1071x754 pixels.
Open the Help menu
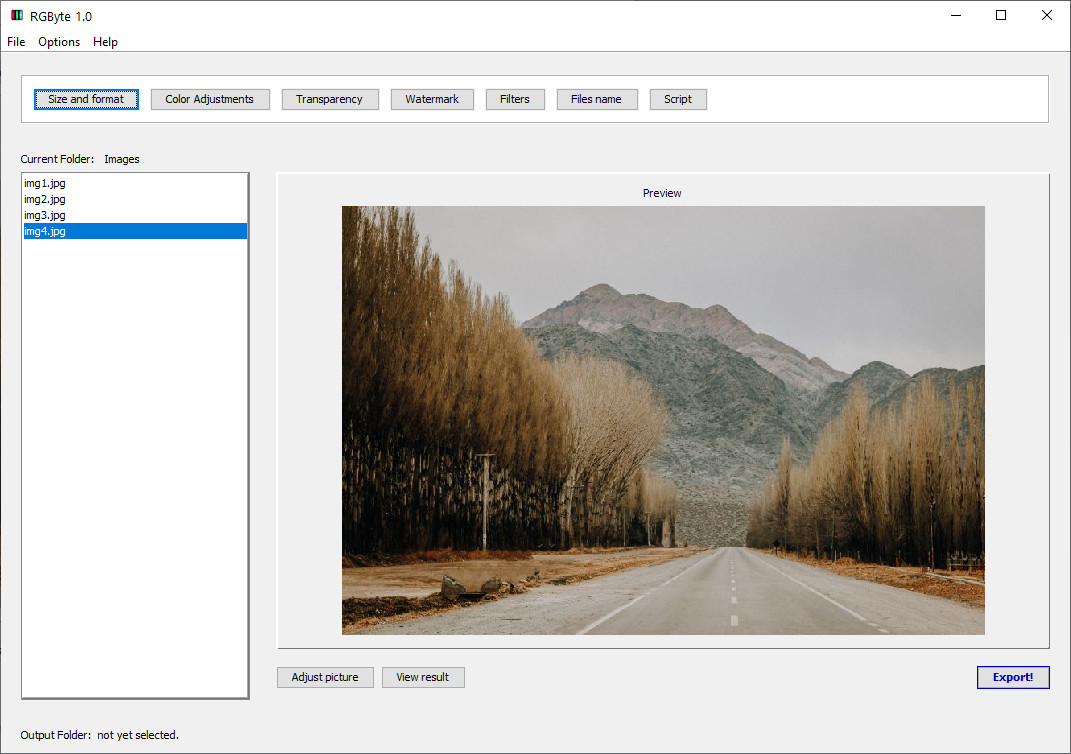[105, 42]
